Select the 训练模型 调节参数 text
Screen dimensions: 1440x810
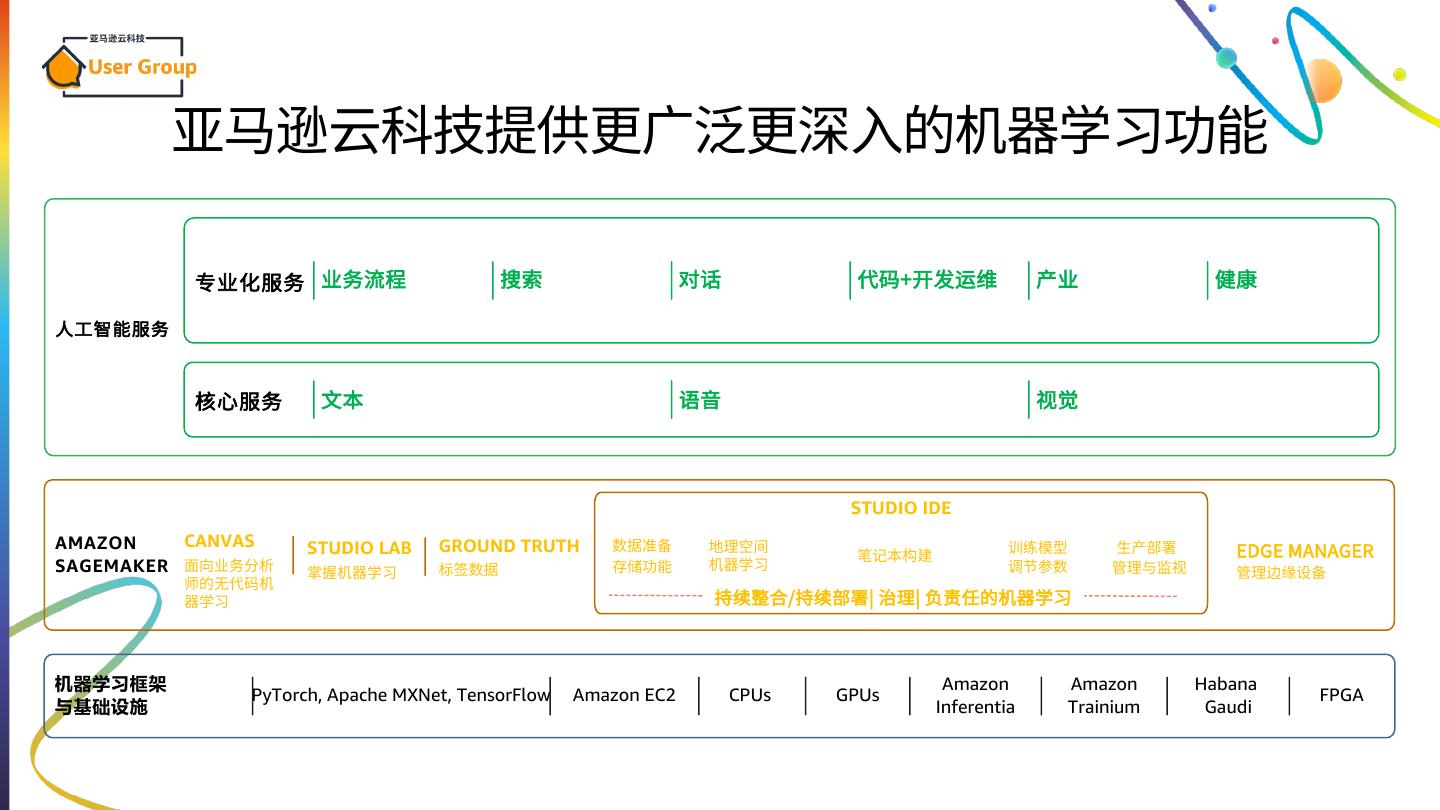click(x=1038, y=557)
